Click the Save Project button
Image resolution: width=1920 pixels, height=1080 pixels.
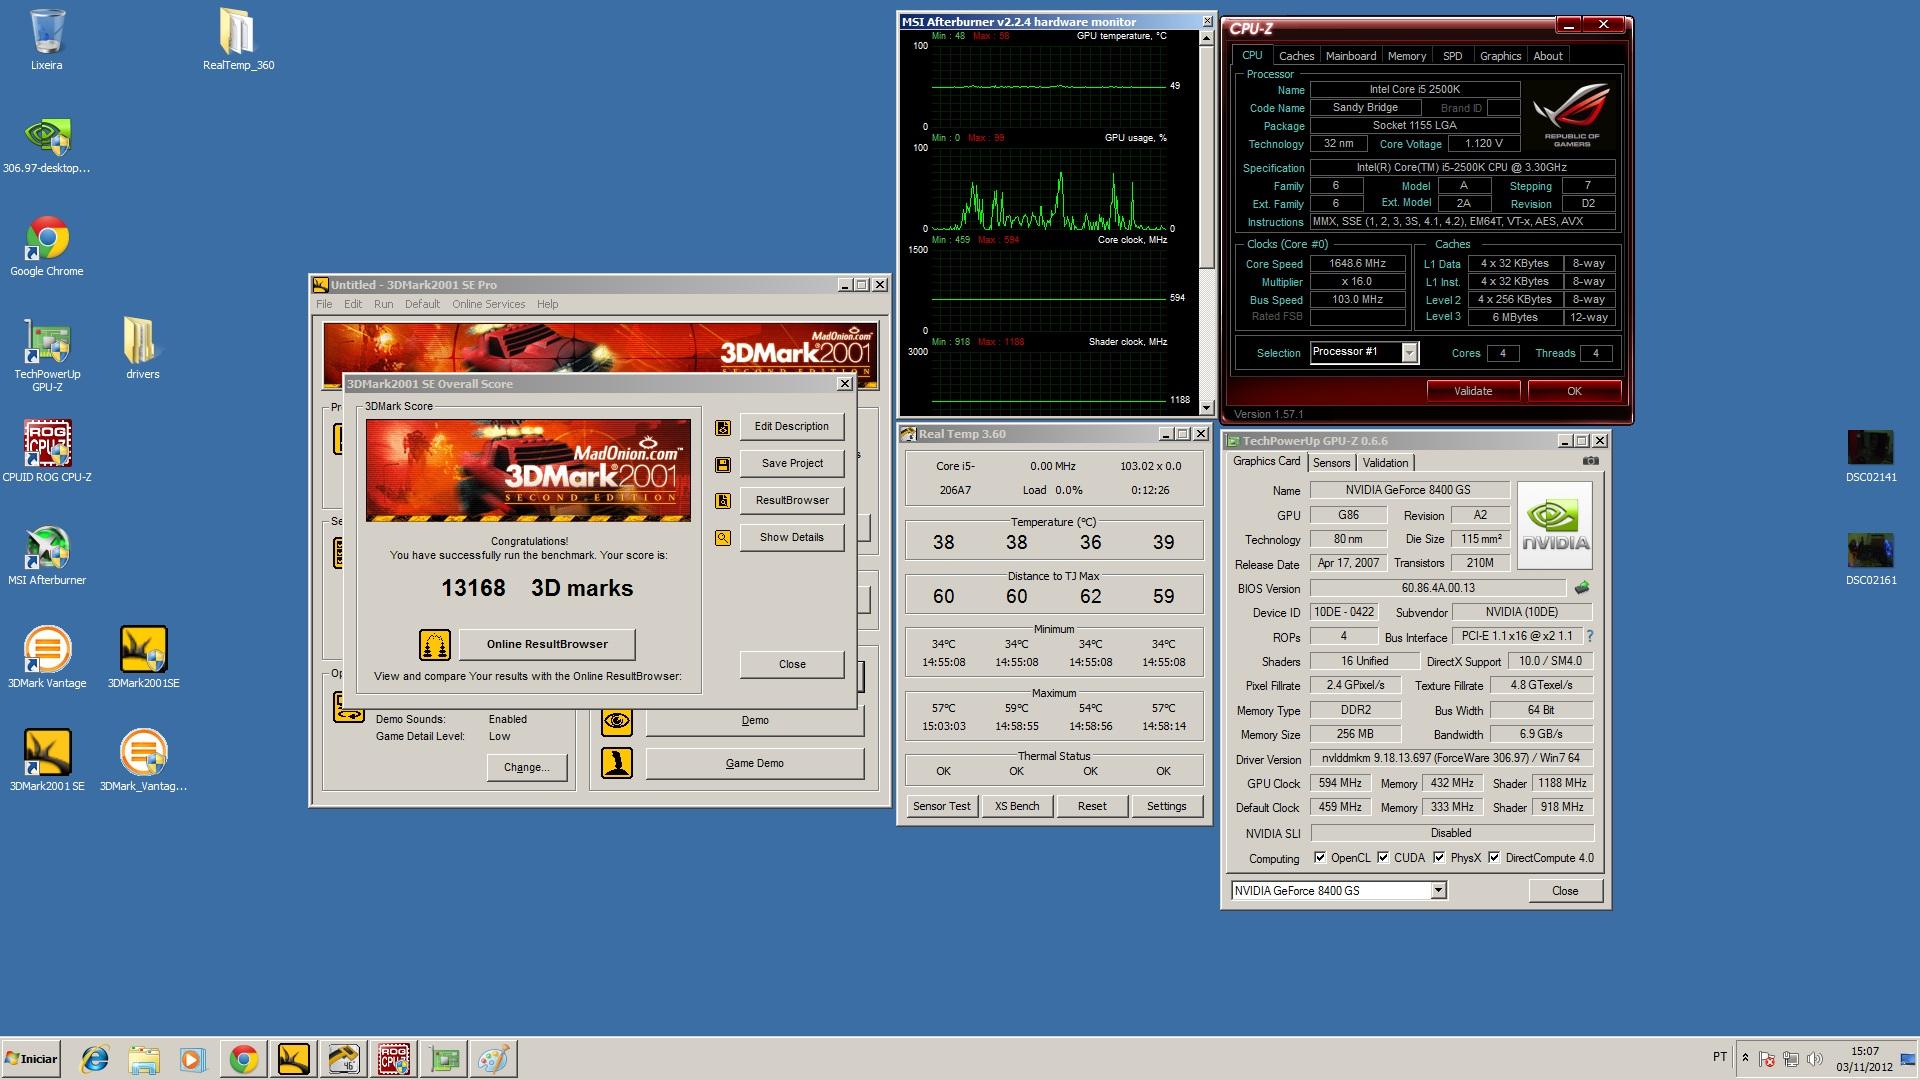[x=792, y=464]
